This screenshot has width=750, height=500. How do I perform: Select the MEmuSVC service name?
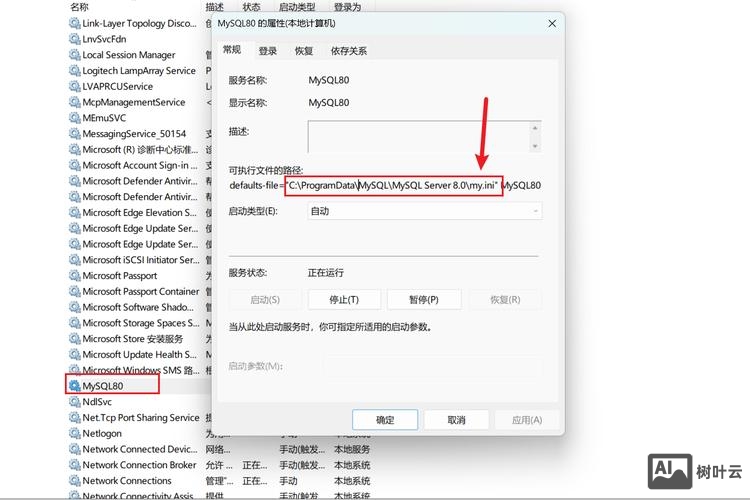click(104, 118)
